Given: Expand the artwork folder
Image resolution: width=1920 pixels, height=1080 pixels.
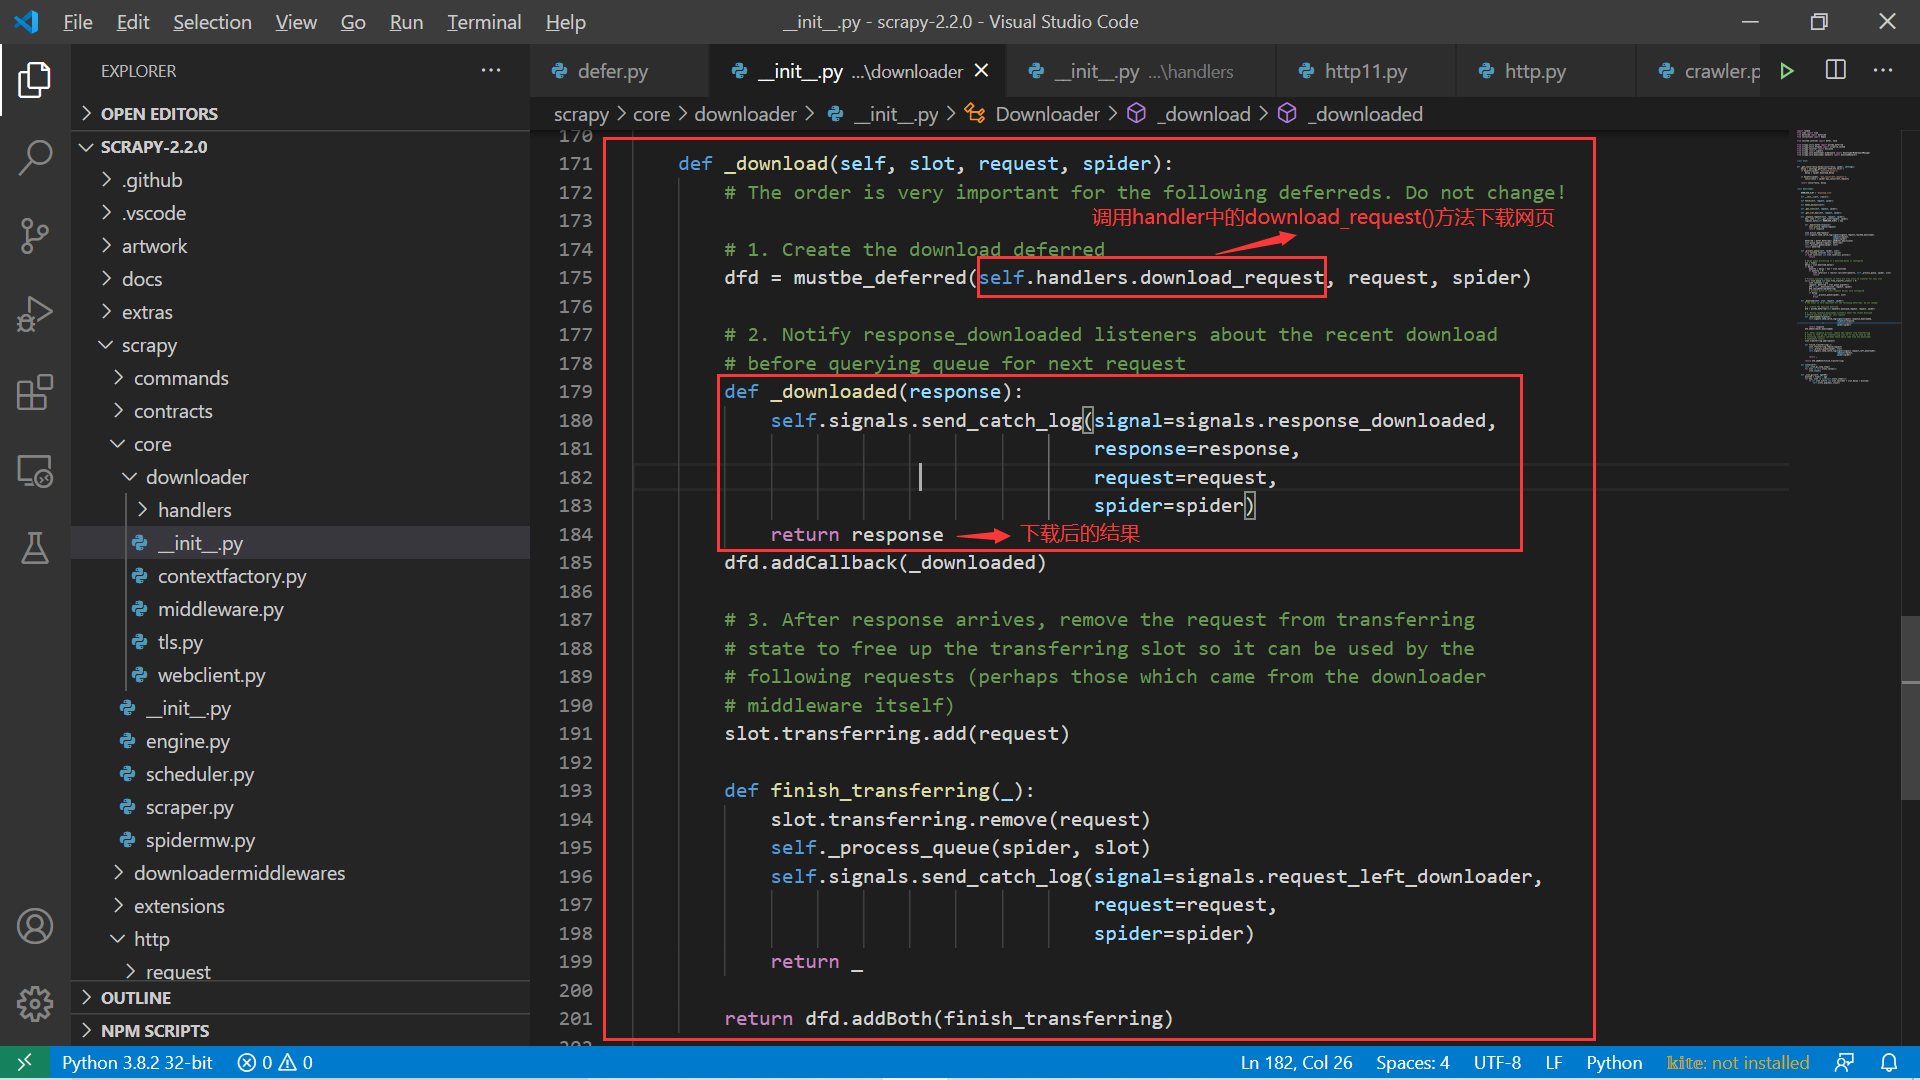Looking at the screenshot, I should (x=300, y=246).
